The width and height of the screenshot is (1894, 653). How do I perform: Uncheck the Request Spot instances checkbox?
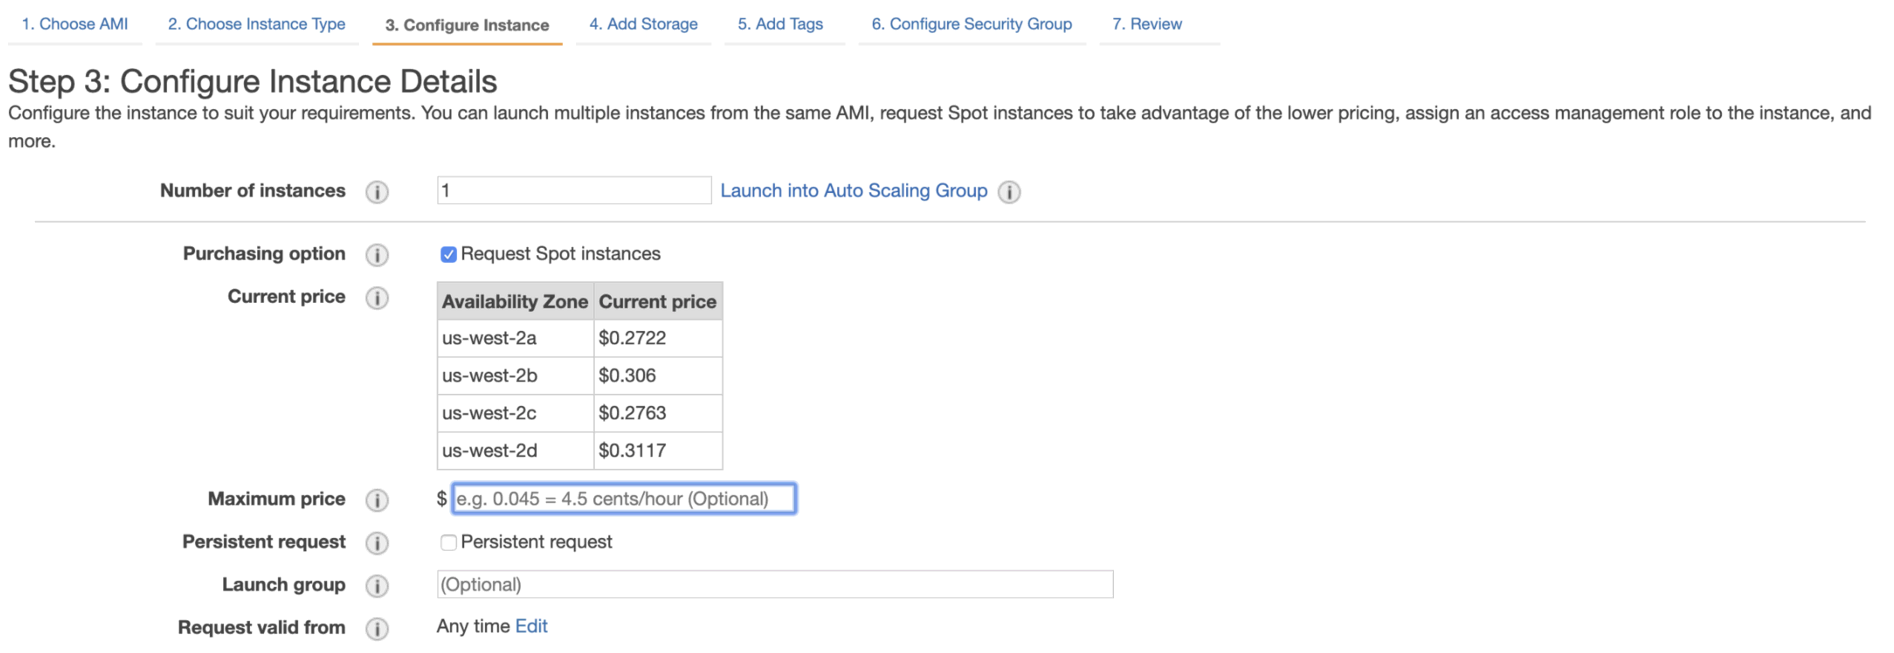(449, 255)
